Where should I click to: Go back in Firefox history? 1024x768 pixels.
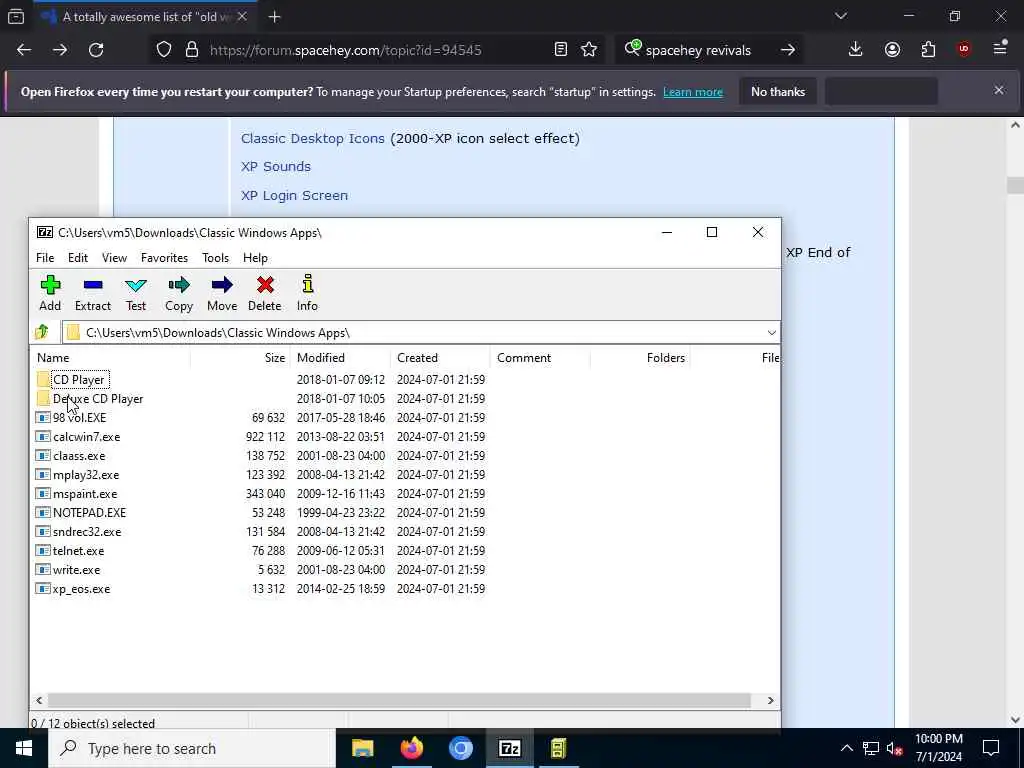point(24,50)
